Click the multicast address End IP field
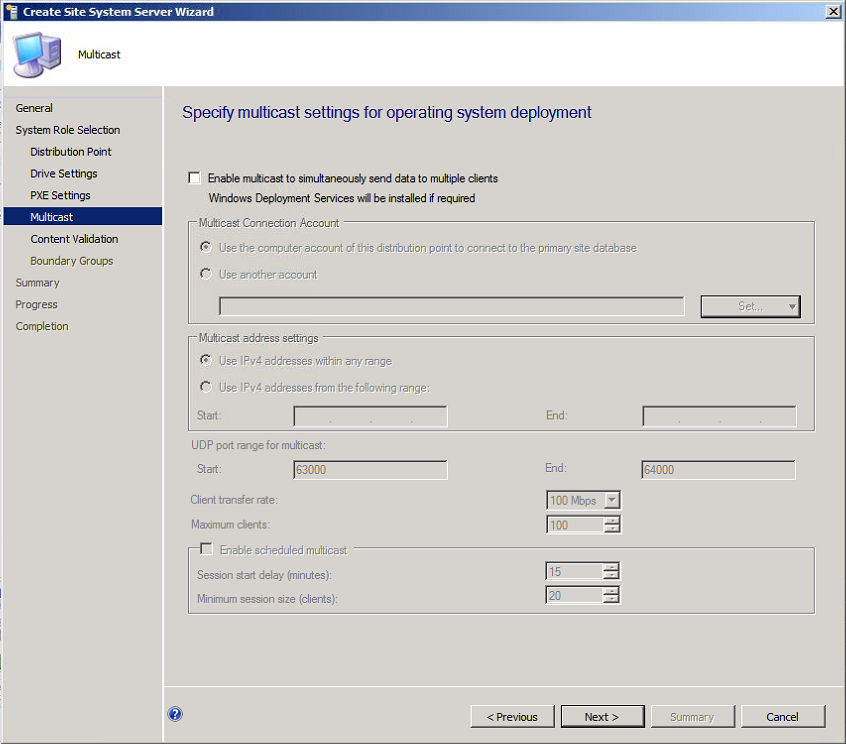Screen dimensions: 846x744 tap(719, 416)
